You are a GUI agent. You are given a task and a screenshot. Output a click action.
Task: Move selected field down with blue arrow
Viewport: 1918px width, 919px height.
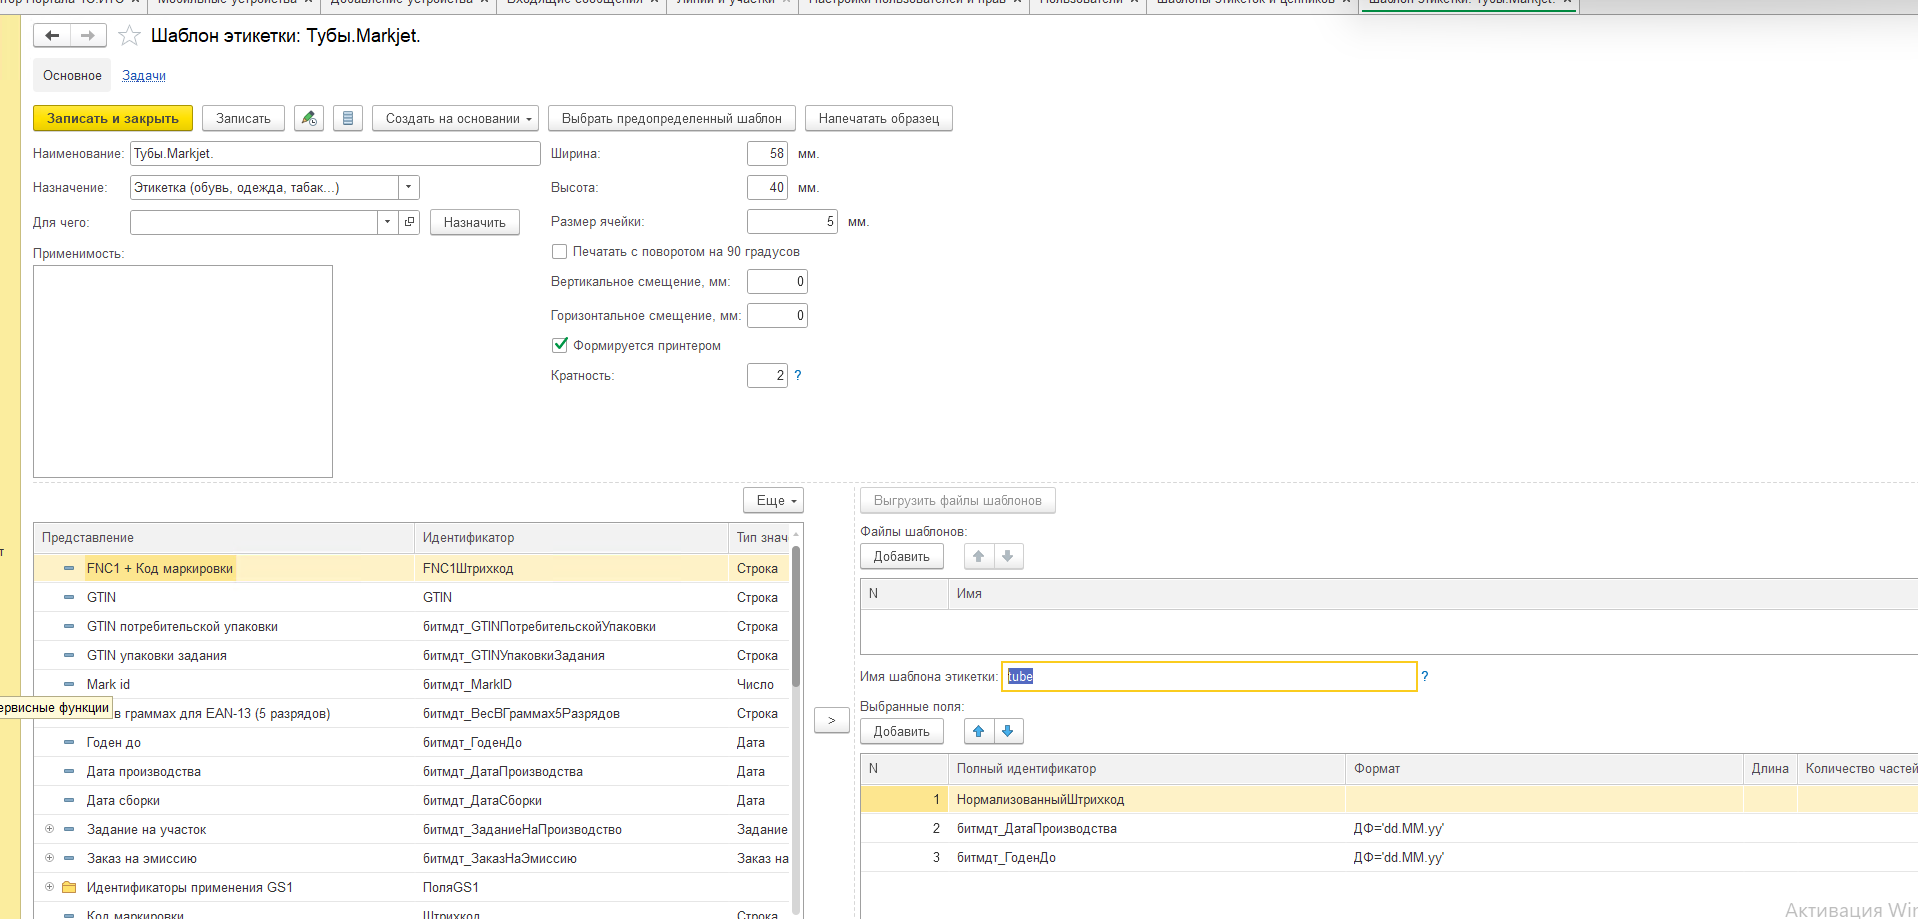pyautogui.click(x=1008, y=731)
